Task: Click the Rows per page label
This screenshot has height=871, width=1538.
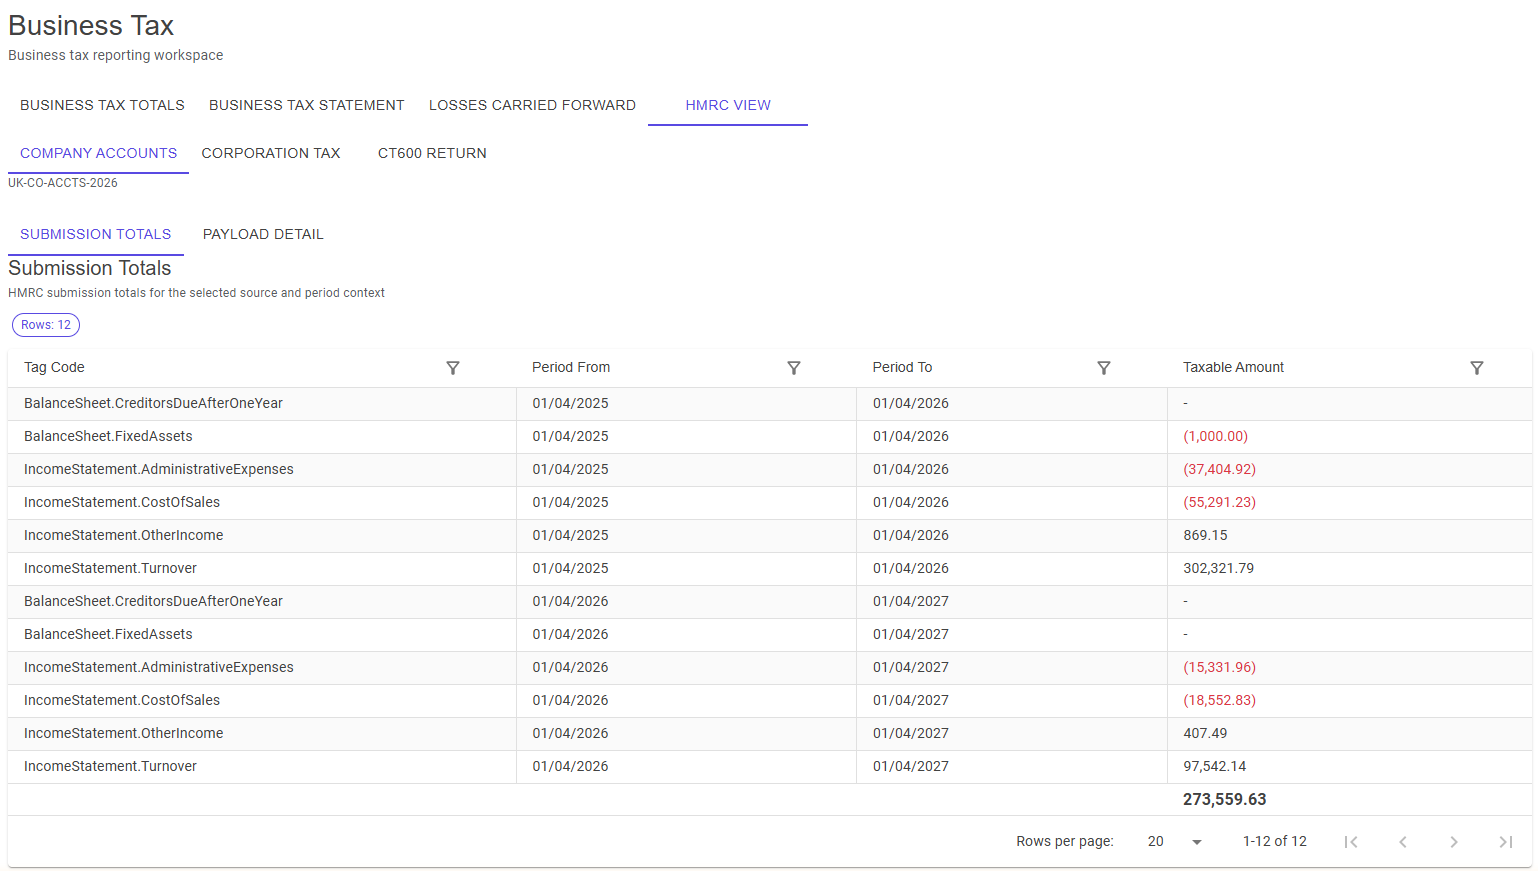Action: pos(1065,842)
